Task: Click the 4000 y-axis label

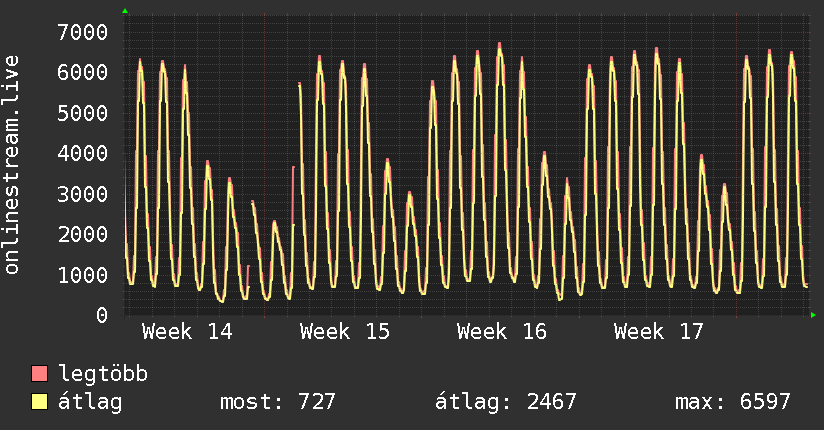Action: 83,153
